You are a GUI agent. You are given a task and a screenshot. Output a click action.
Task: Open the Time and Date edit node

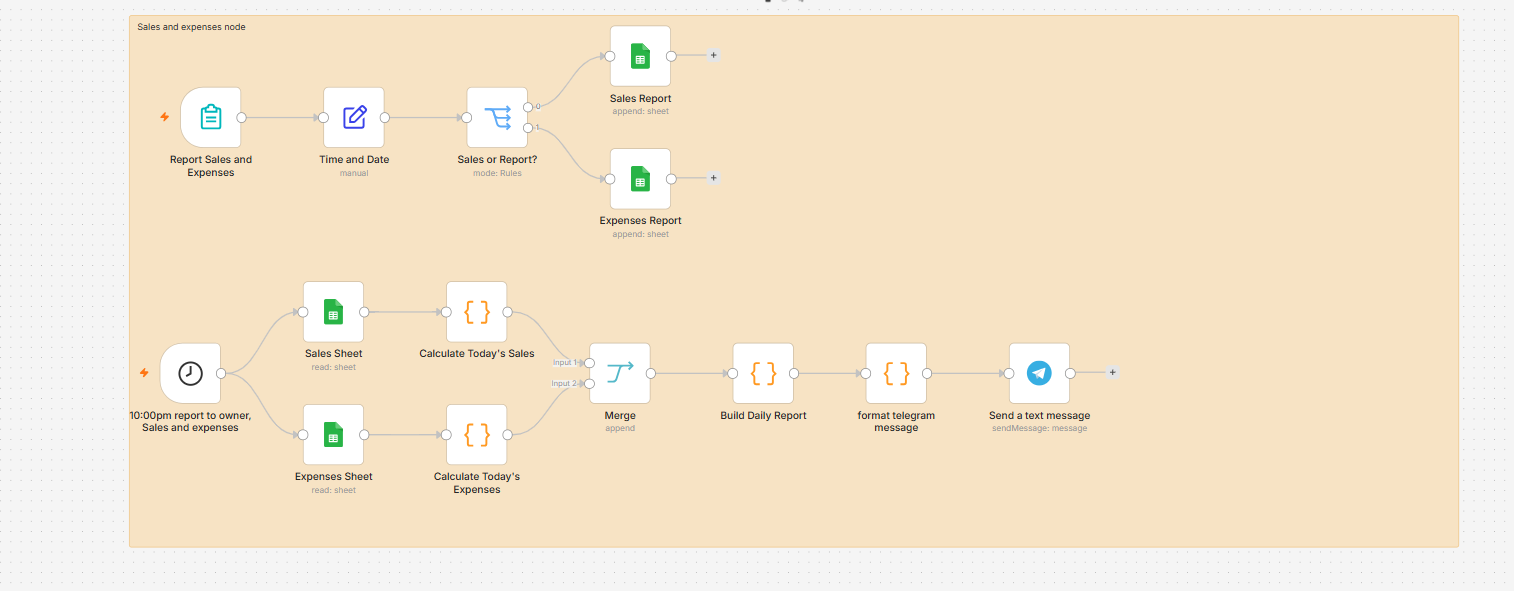pos(354,117)
